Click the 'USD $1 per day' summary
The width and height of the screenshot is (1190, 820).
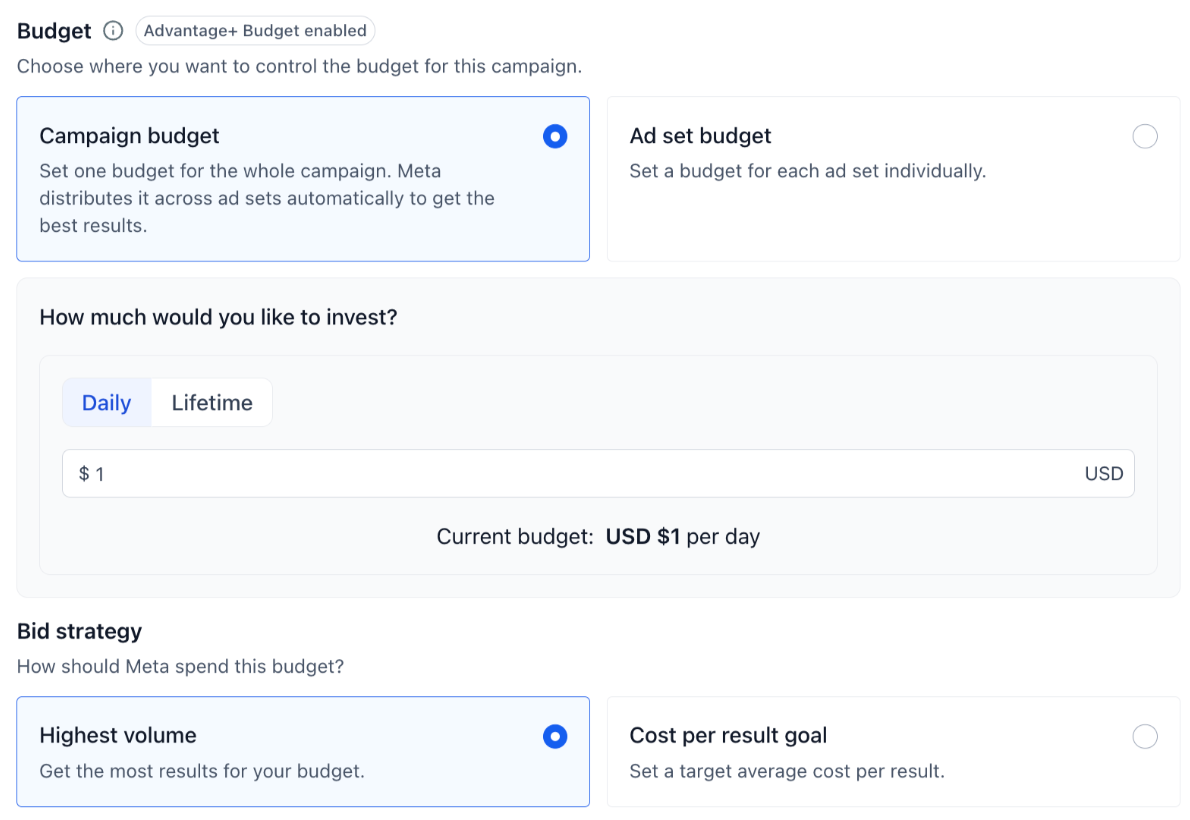tap(682, 537)
